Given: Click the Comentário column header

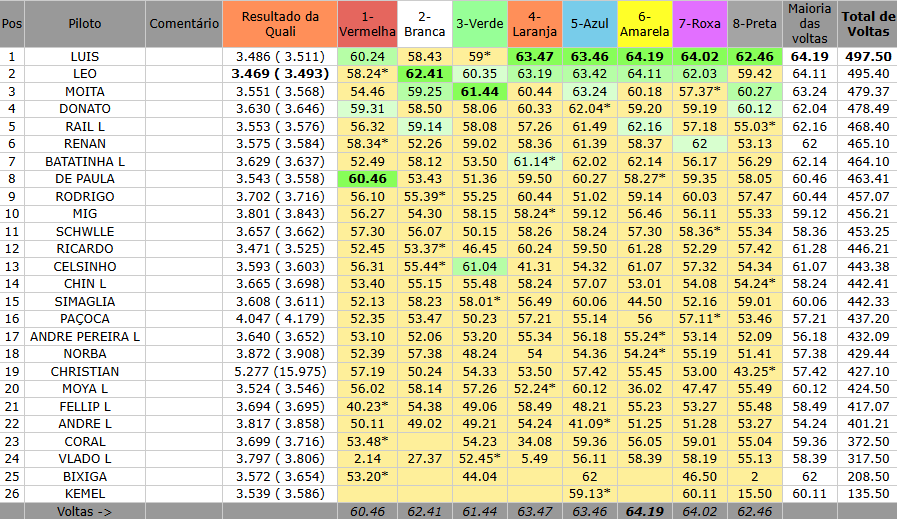Looking at the screenshot, I should pos(183,24).
